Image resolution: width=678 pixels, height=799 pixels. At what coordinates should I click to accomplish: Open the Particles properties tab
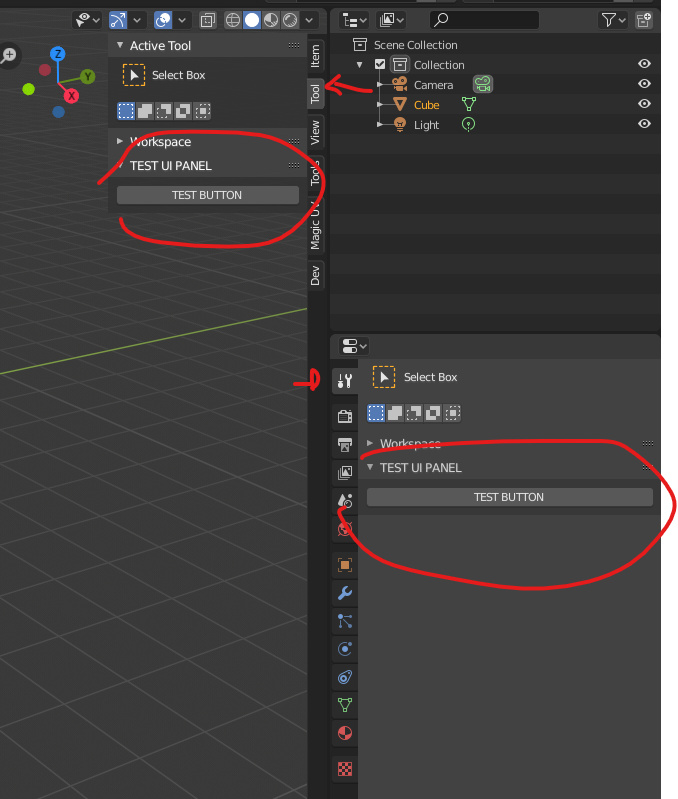click(x=345, y=621)
